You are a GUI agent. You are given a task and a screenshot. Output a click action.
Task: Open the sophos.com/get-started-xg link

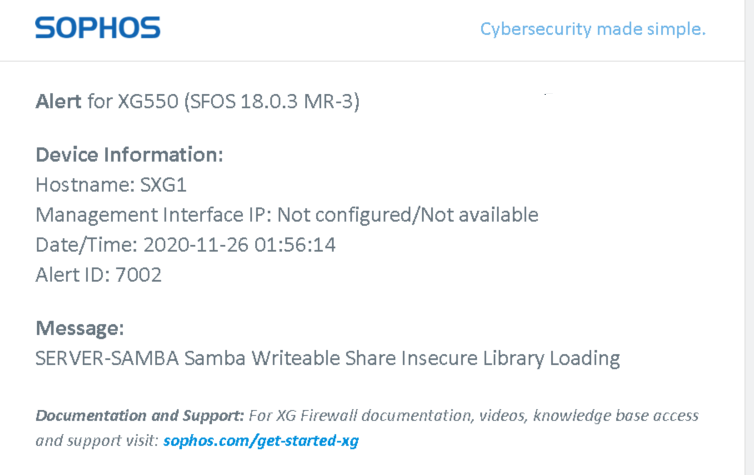[261, 441]
